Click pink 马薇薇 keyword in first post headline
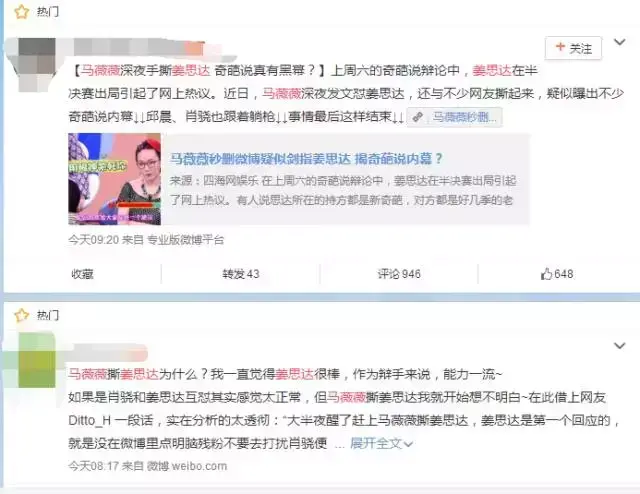Viewport: 640px width, 494px height. coord(100,71)
